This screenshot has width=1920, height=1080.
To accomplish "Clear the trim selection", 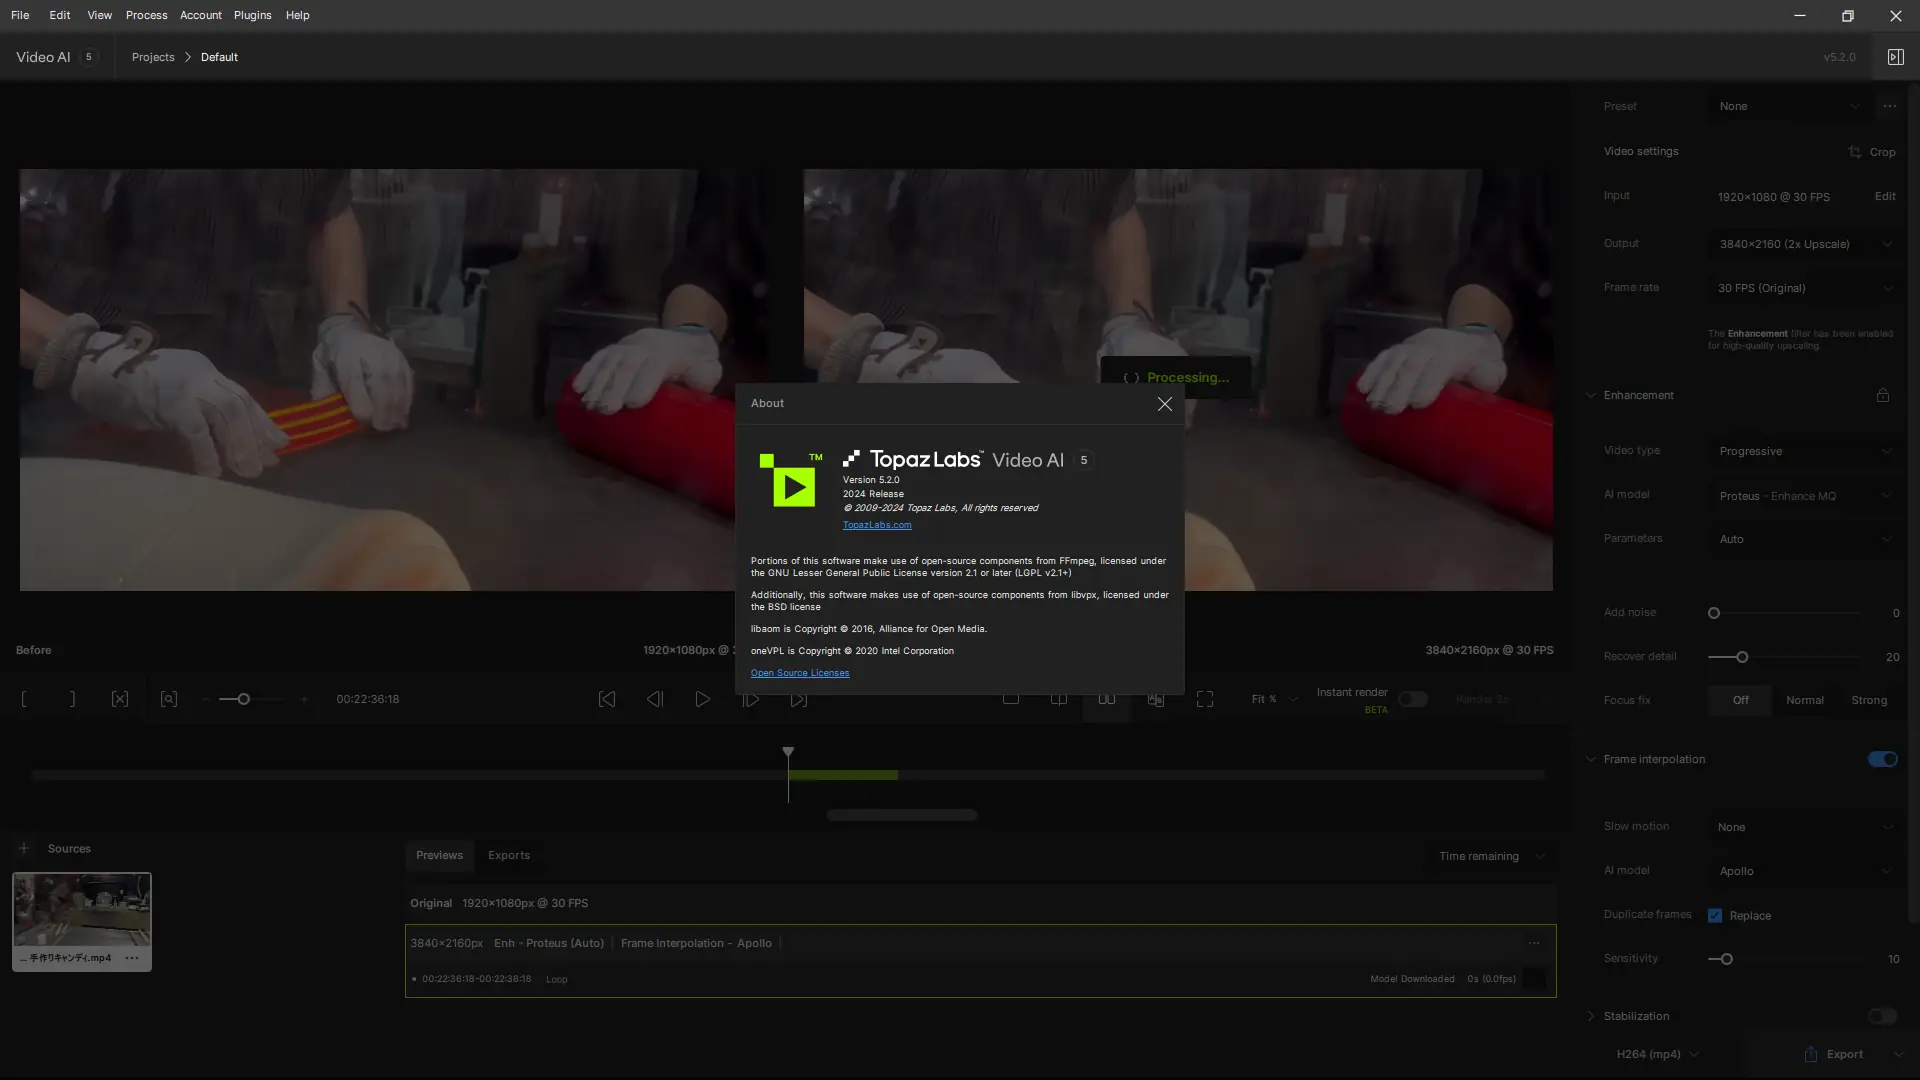I will (x=120, y=700).
